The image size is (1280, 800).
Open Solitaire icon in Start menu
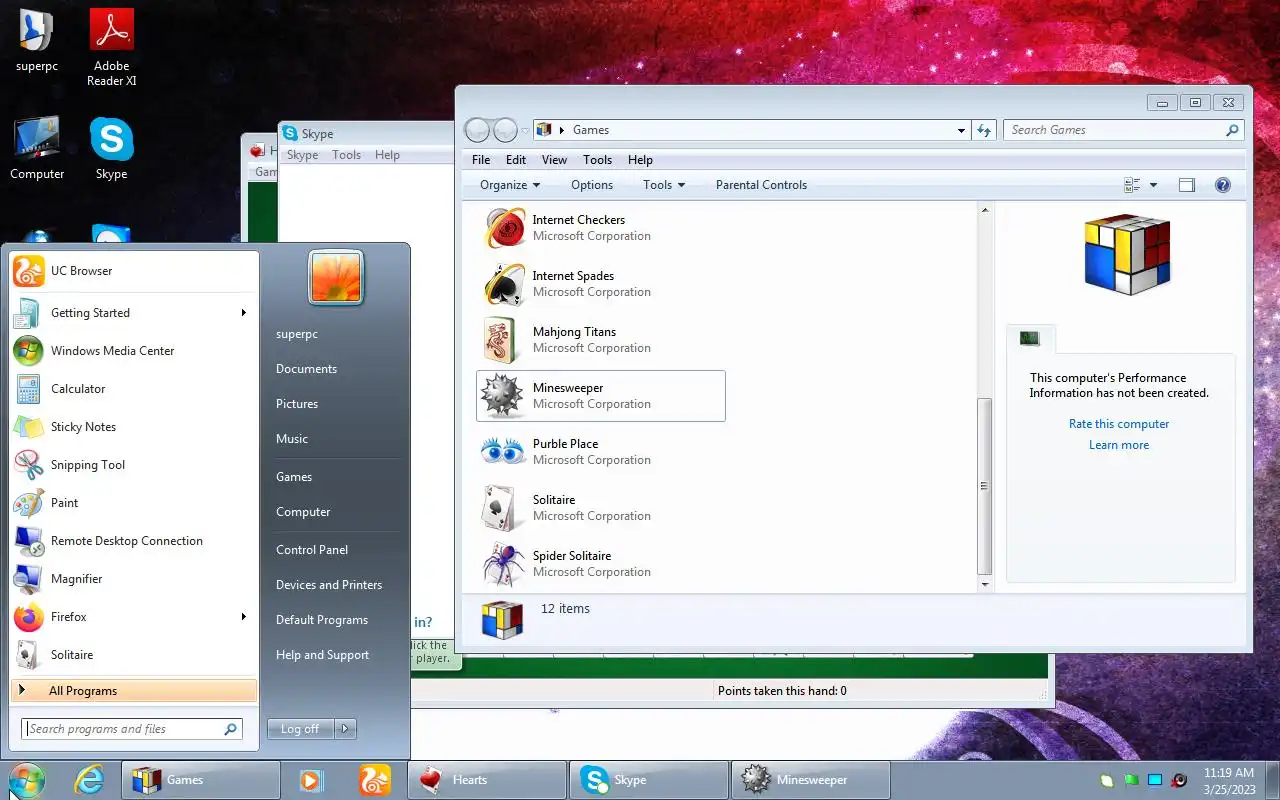click(x=28, y=655)
